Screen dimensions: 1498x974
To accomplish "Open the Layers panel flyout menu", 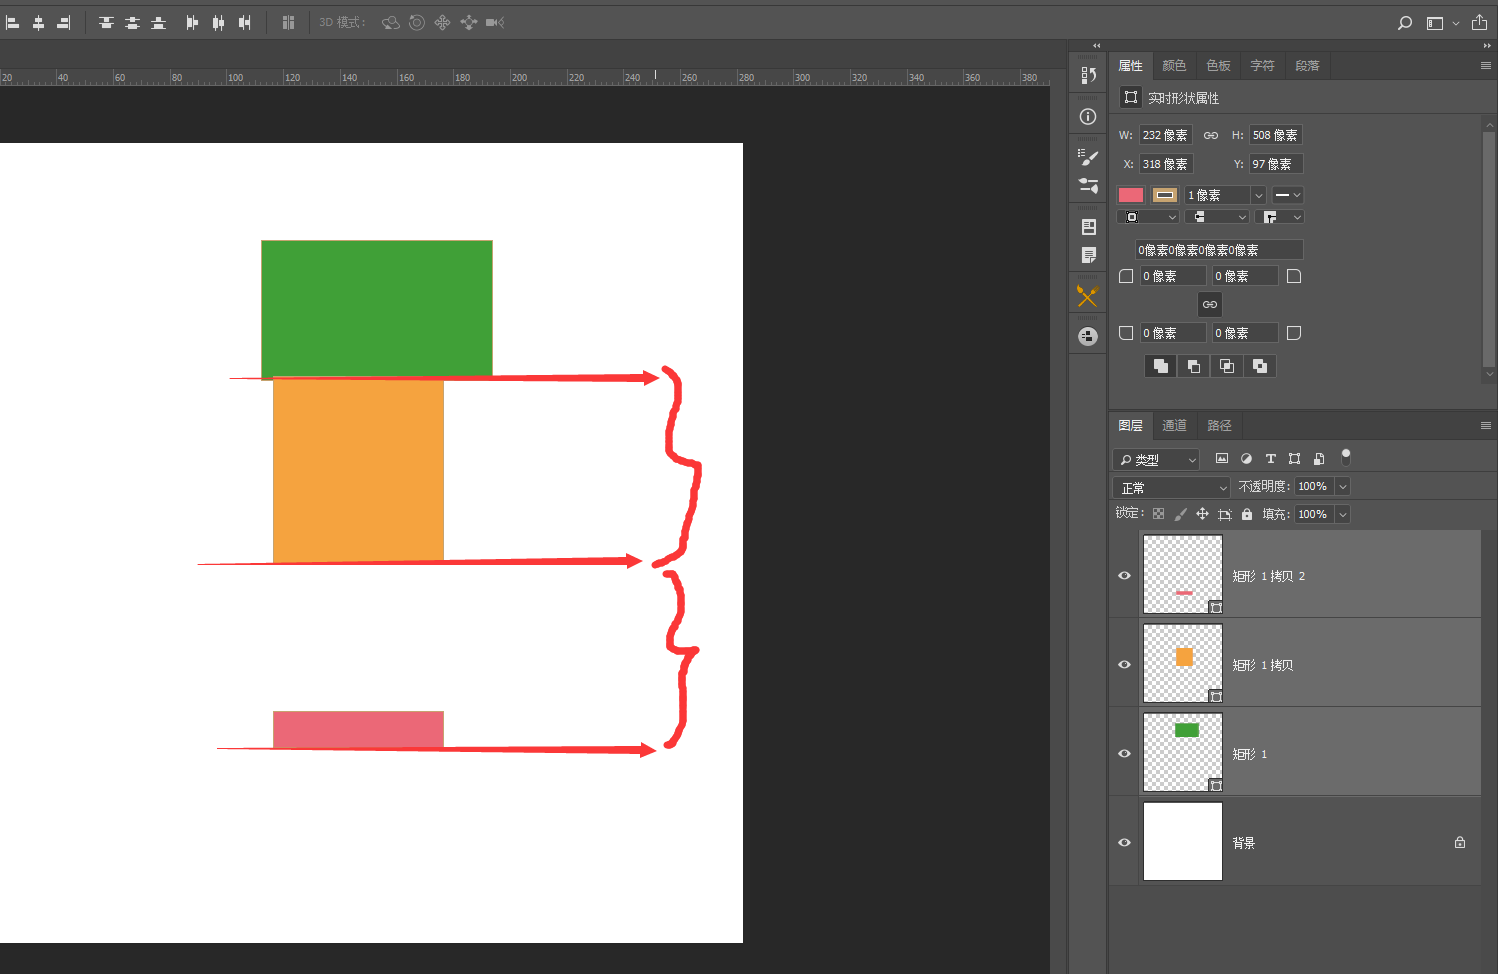I will (x=1486, y=425).
